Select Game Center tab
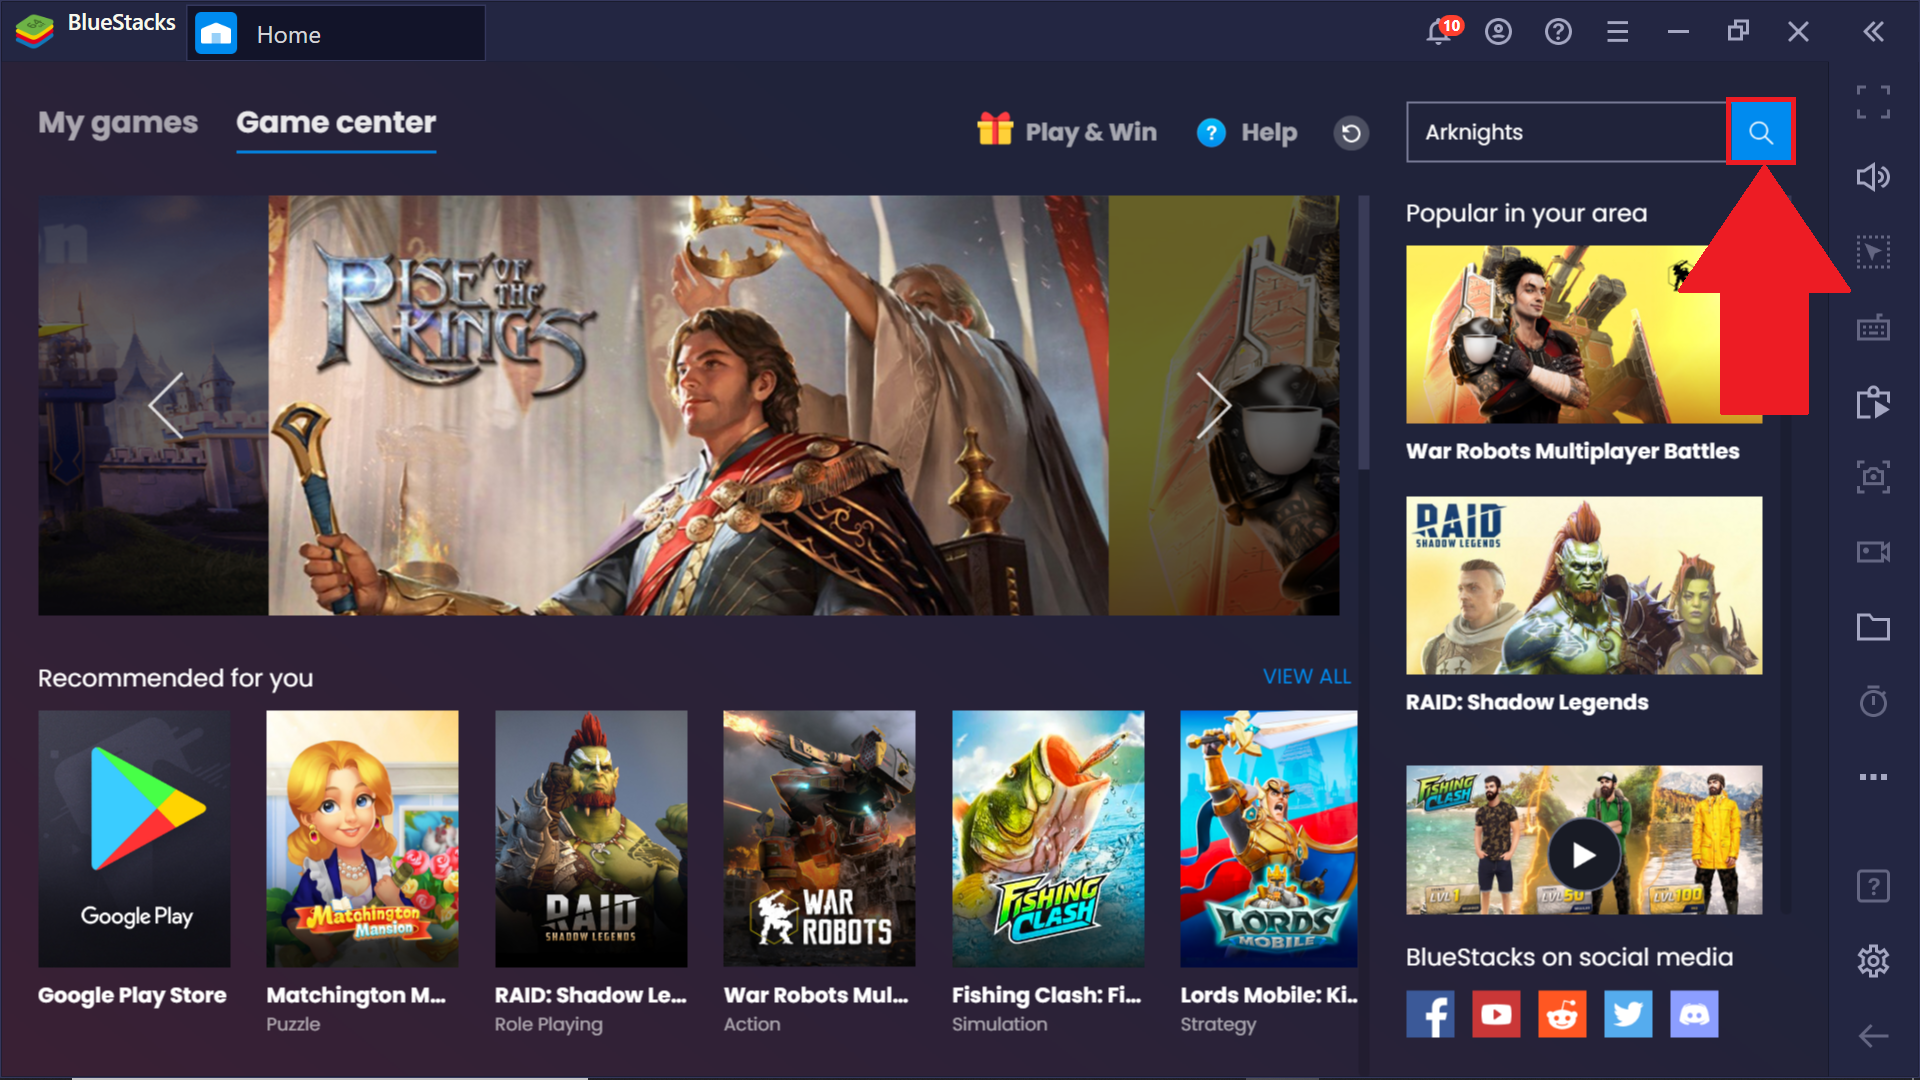Viewport: 1920px width, 1080px height. click(x=334, y=123)
